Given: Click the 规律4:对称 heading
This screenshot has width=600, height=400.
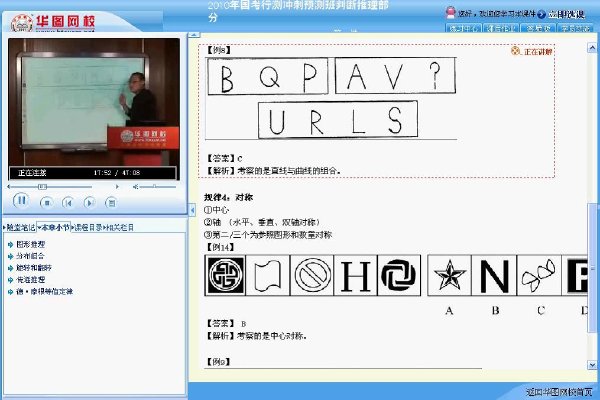Looking at the screenshot, I should click(x=228, y=198).
